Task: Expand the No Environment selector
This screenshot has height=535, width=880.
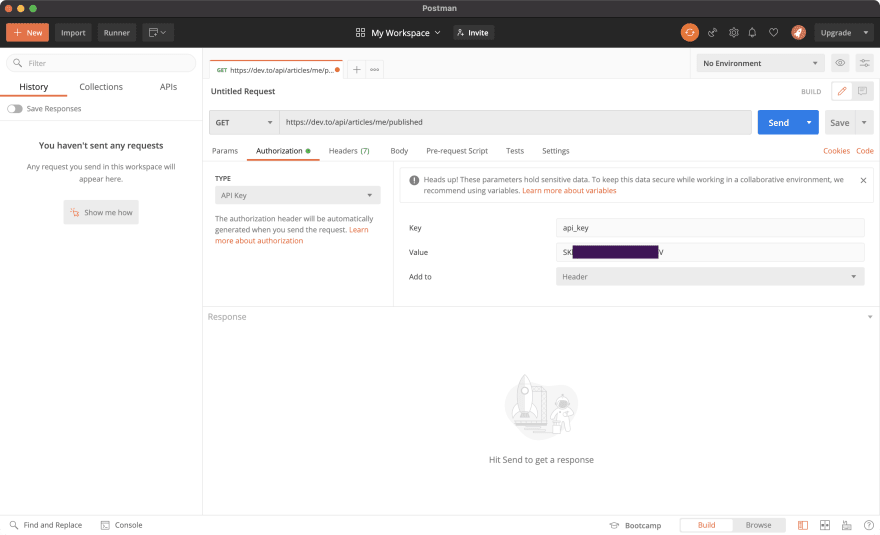Action: pos(762,63)
